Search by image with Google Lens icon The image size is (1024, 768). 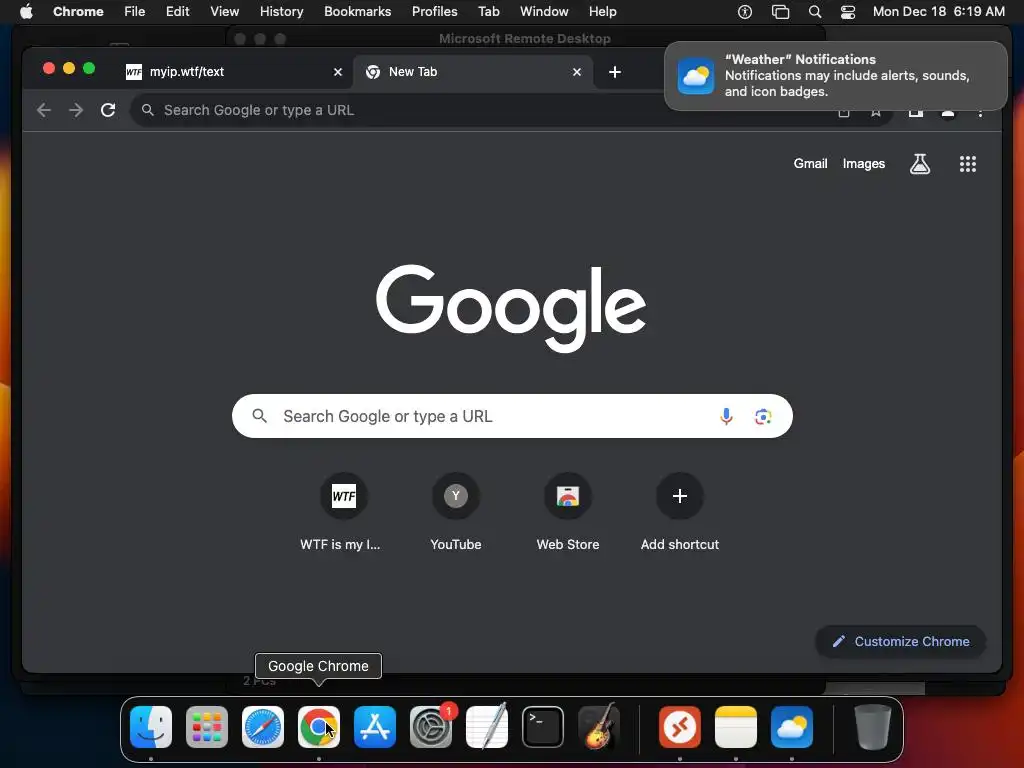click(x=763, y=416)
